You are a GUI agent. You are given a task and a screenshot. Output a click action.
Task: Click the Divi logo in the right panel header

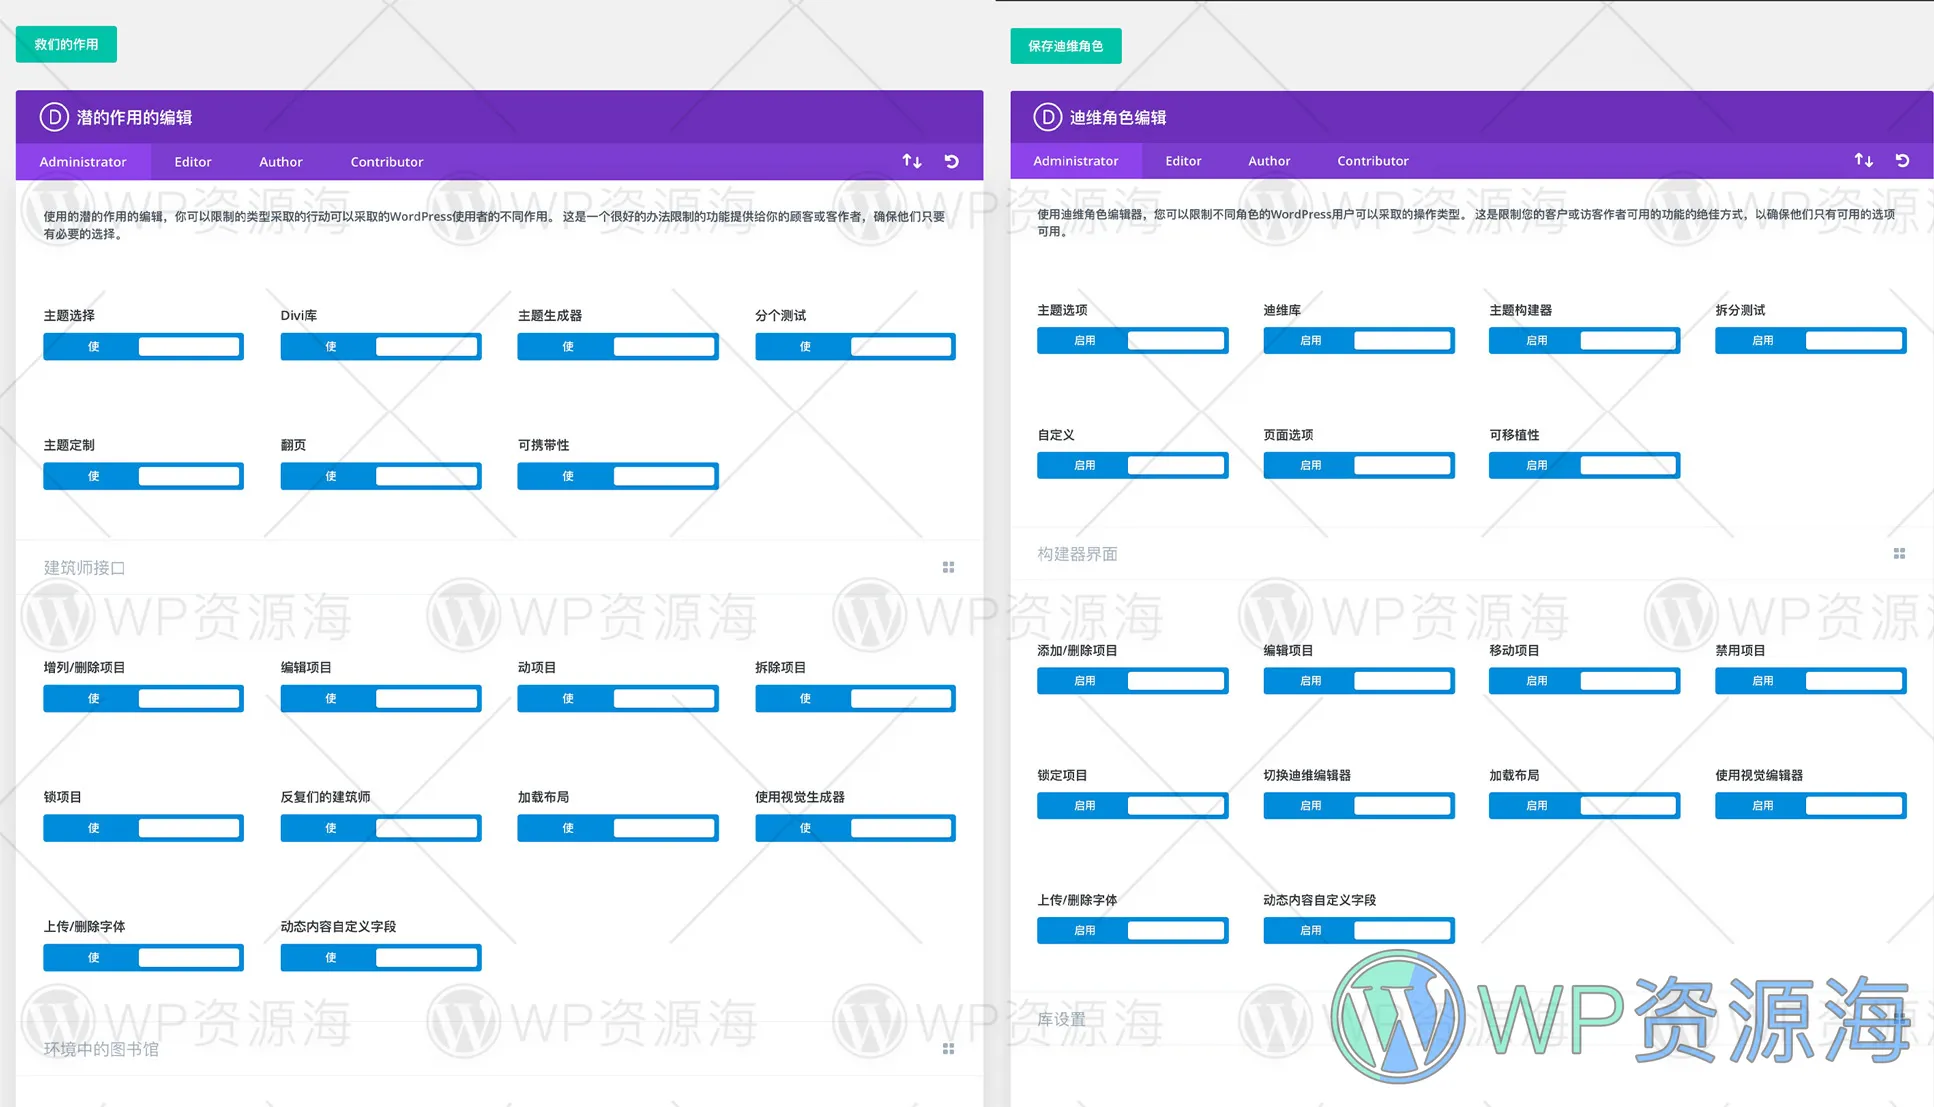point(1046,117)
